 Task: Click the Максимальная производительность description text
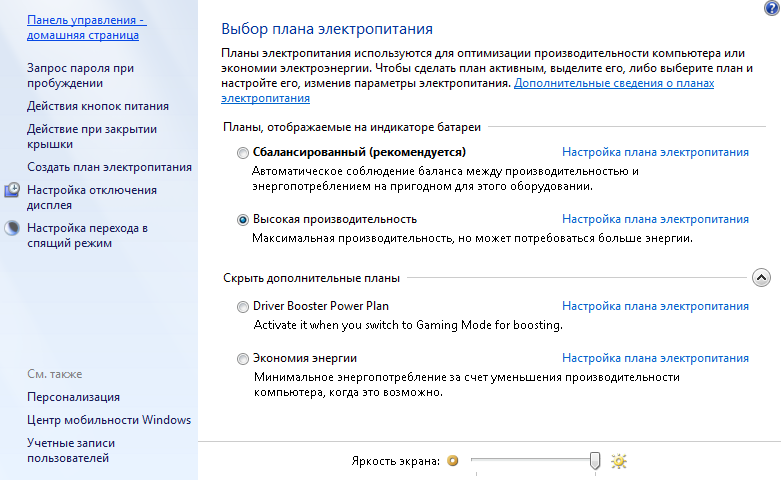pyautogui.click(x=472, y=238)
